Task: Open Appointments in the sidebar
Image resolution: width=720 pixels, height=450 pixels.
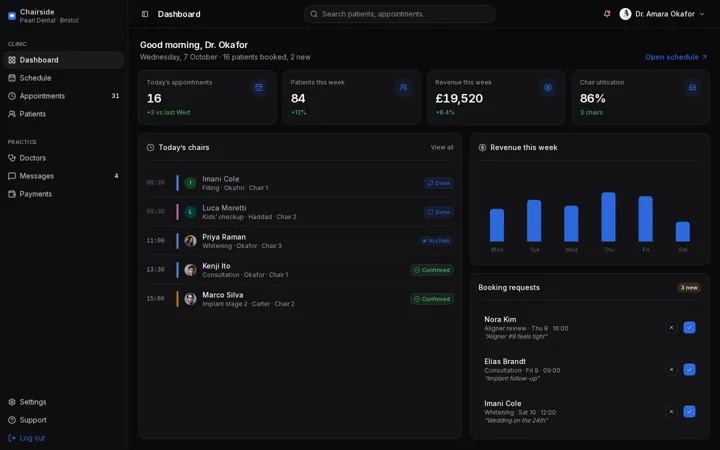Action: [63, 96]
